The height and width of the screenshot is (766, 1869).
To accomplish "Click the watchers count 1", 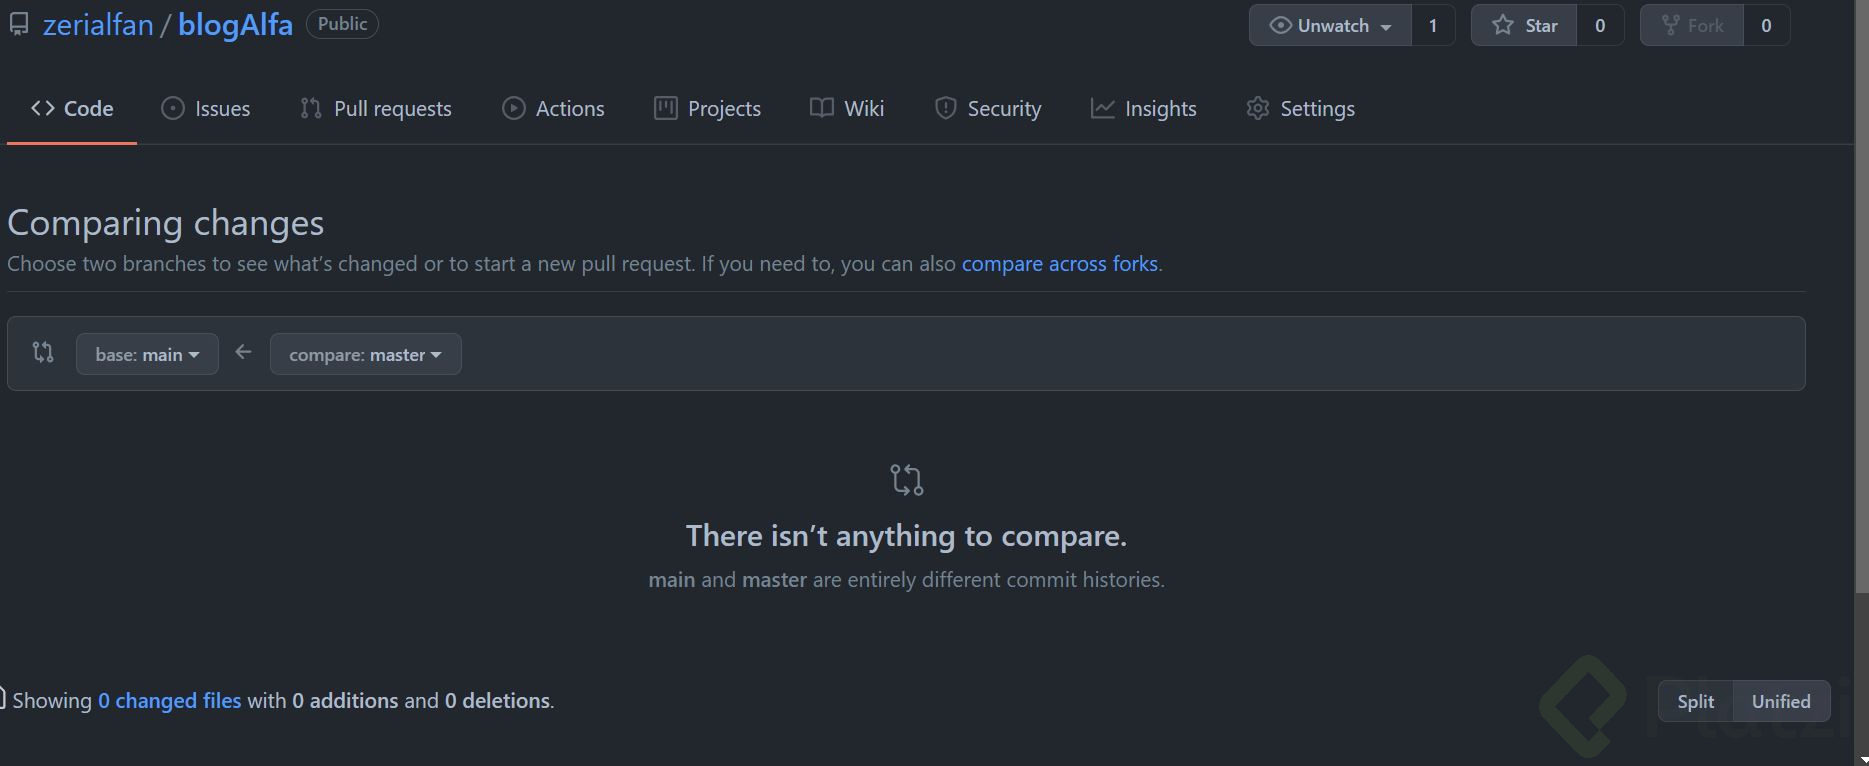I will pyautogui.click(x=1433, y=25).
